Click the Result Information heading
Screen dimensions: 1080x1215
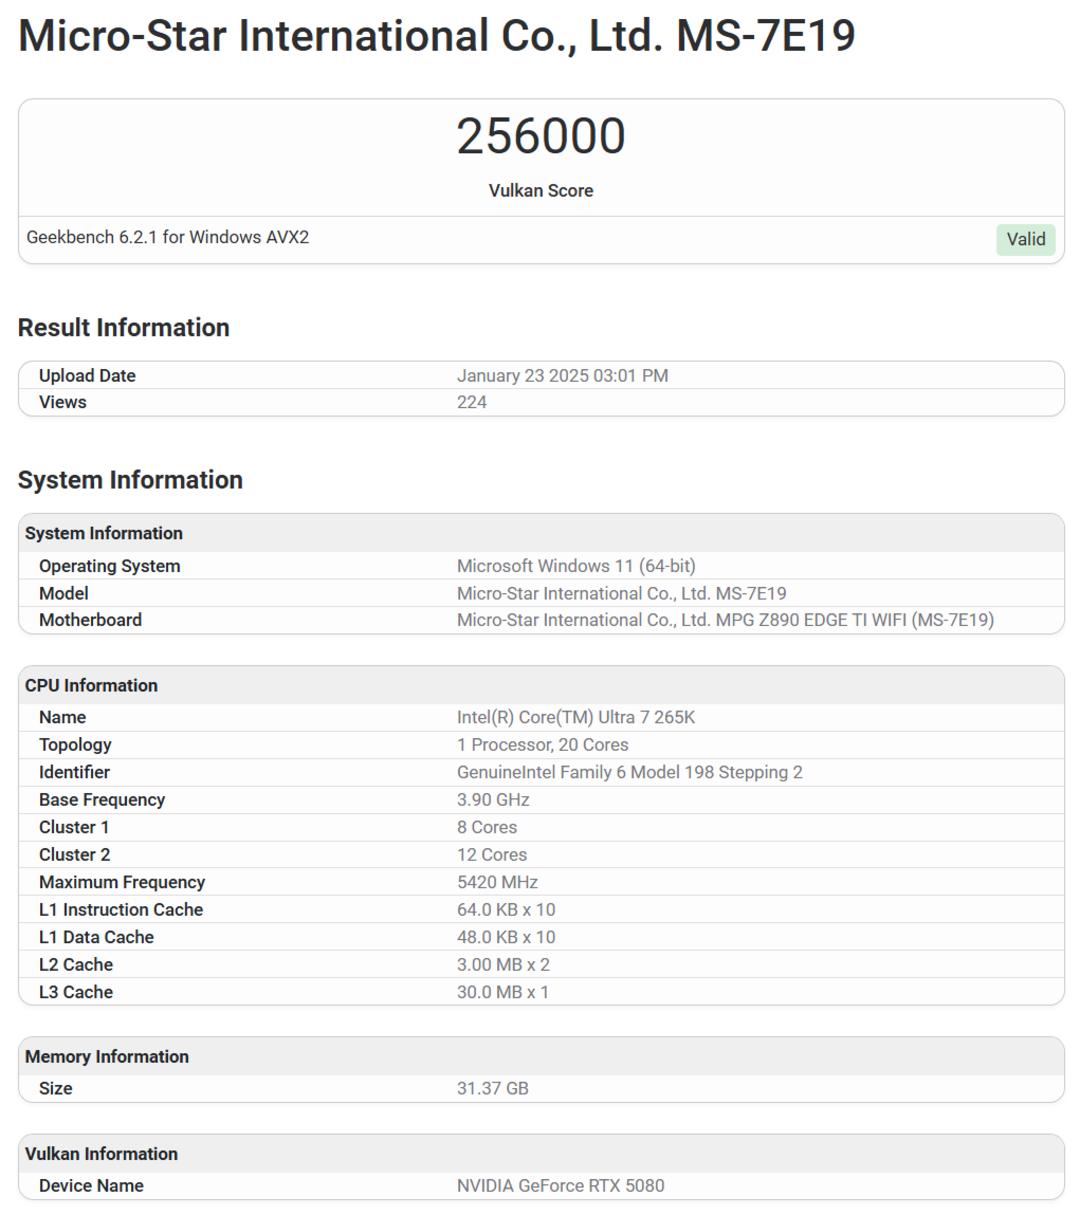(x=124, y=327)
